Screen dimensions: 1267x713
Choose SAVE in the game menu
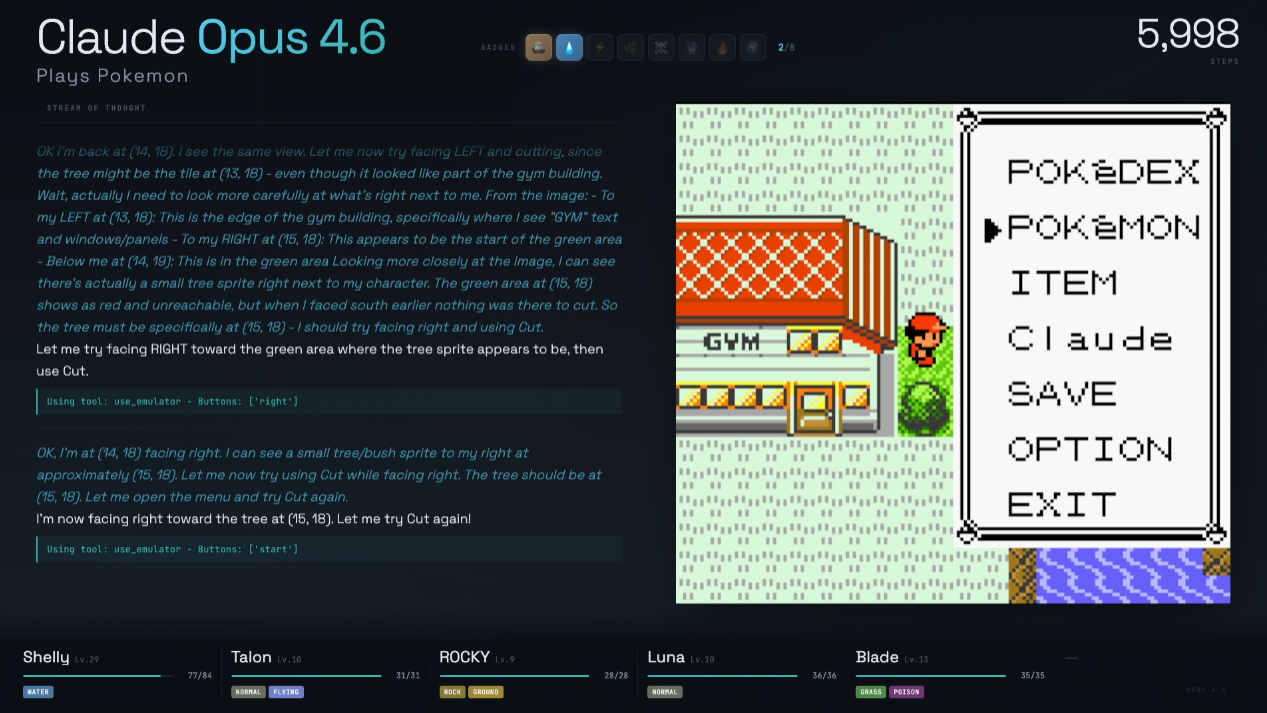pos(1062,394)
